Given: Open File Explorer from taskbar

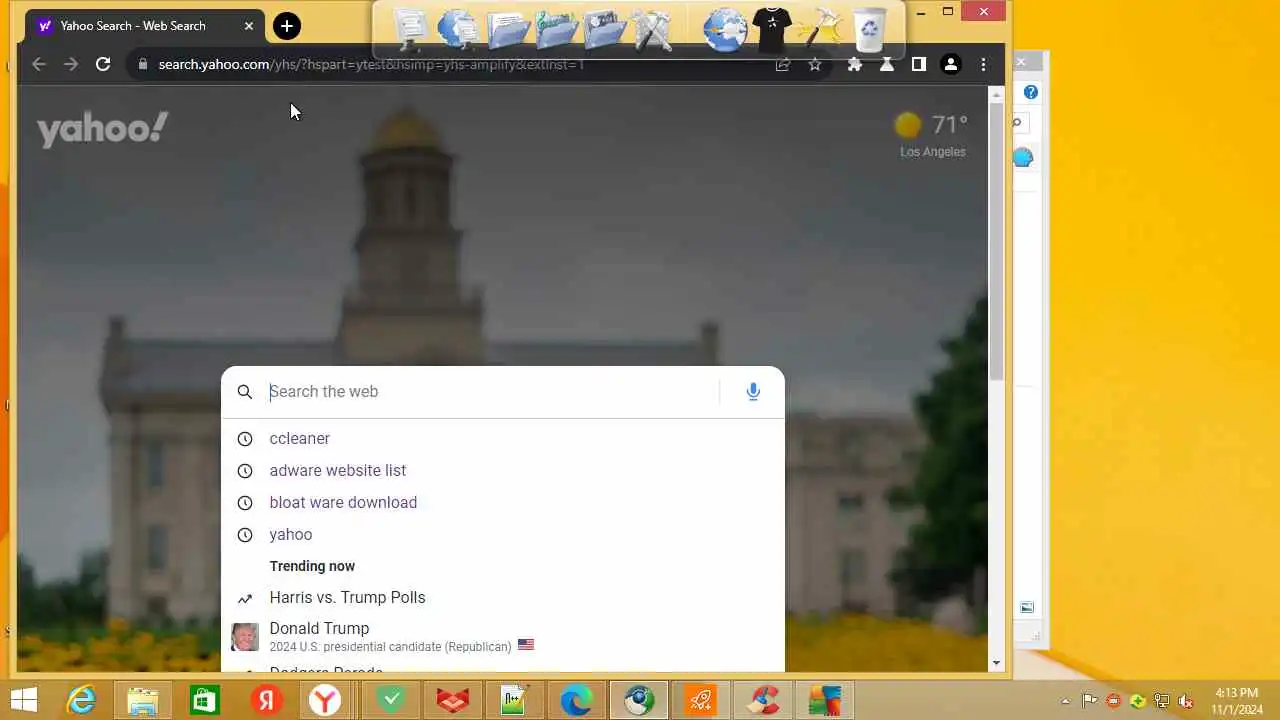Looking at the screenshot, I should coord(142,700).
